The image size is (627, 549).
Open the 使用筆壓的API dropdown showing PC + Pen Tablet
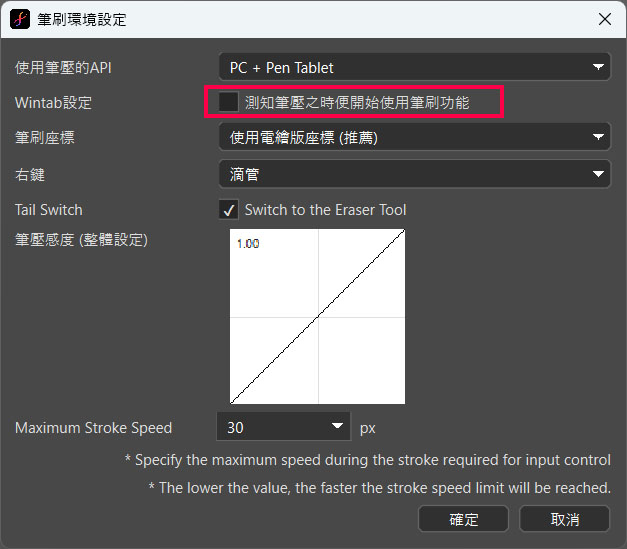pos(413,68)
